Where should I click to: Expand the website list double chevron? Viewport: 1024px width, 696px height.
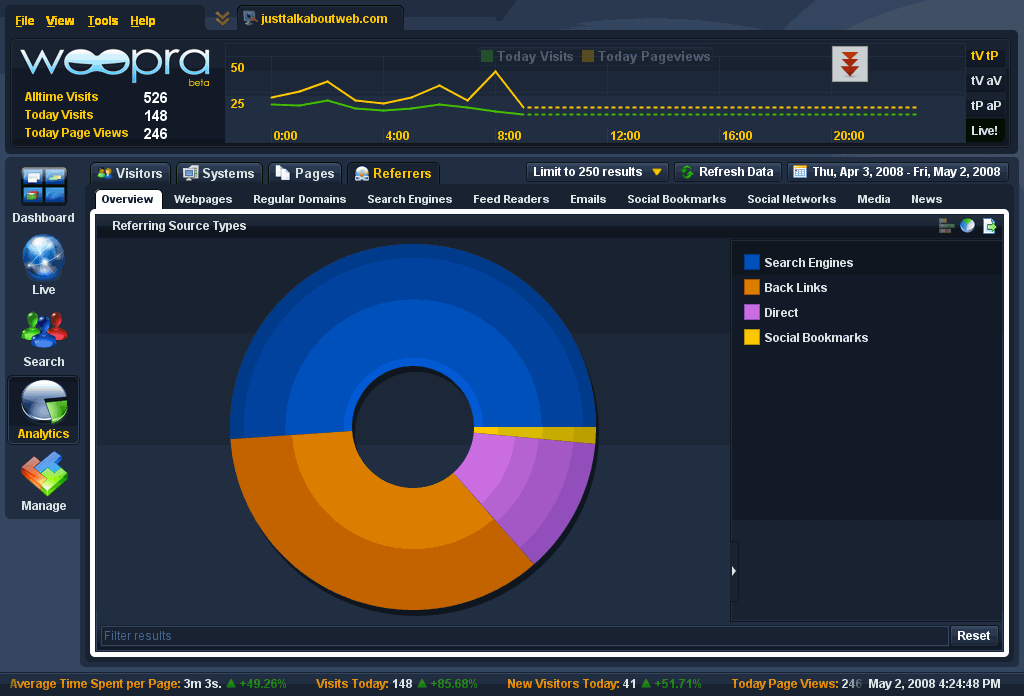tap(222, 18)
